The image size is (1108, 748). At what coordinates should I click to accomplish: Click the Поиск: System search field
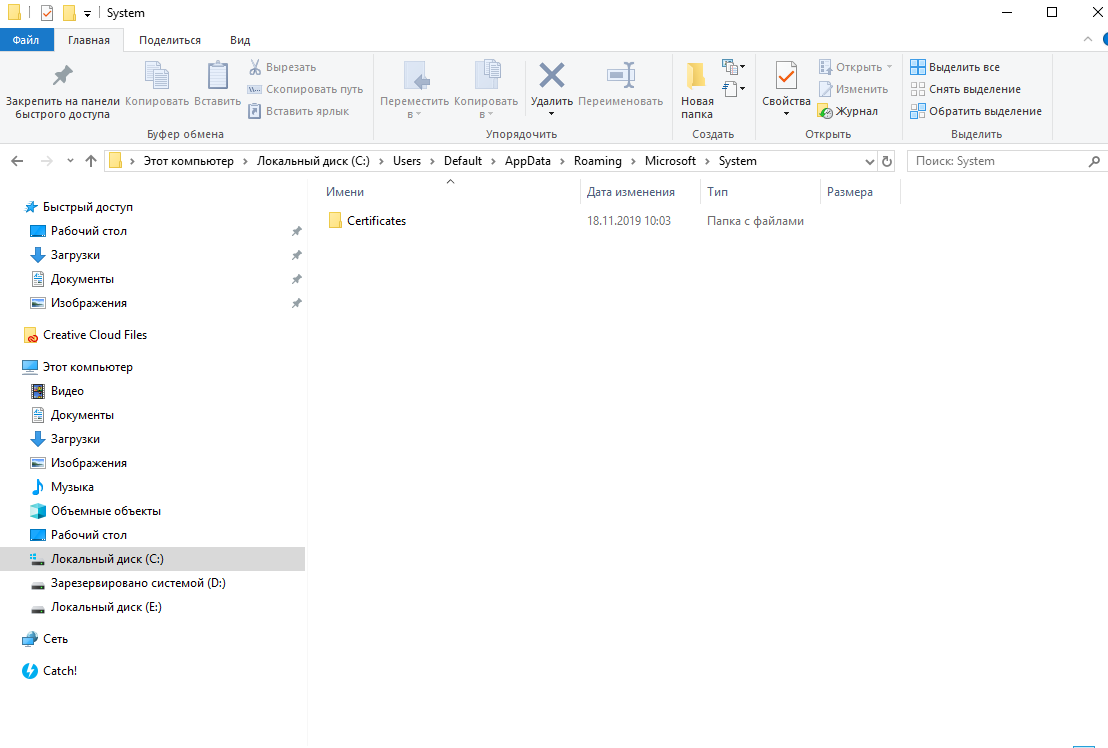click(x=995, y=161)
